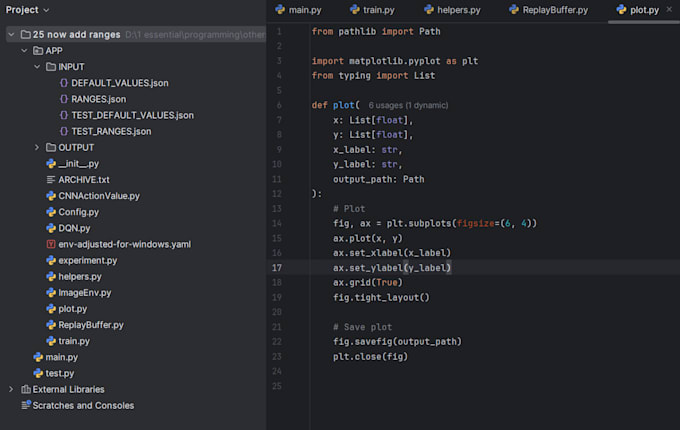Click the Python icon beside main.py in tree
680x430 pixels.
[x=38, y=357]
